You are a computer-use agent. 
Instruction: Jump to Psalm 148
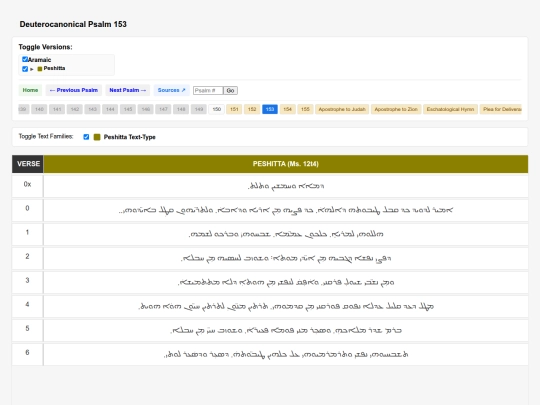point(181,109)
